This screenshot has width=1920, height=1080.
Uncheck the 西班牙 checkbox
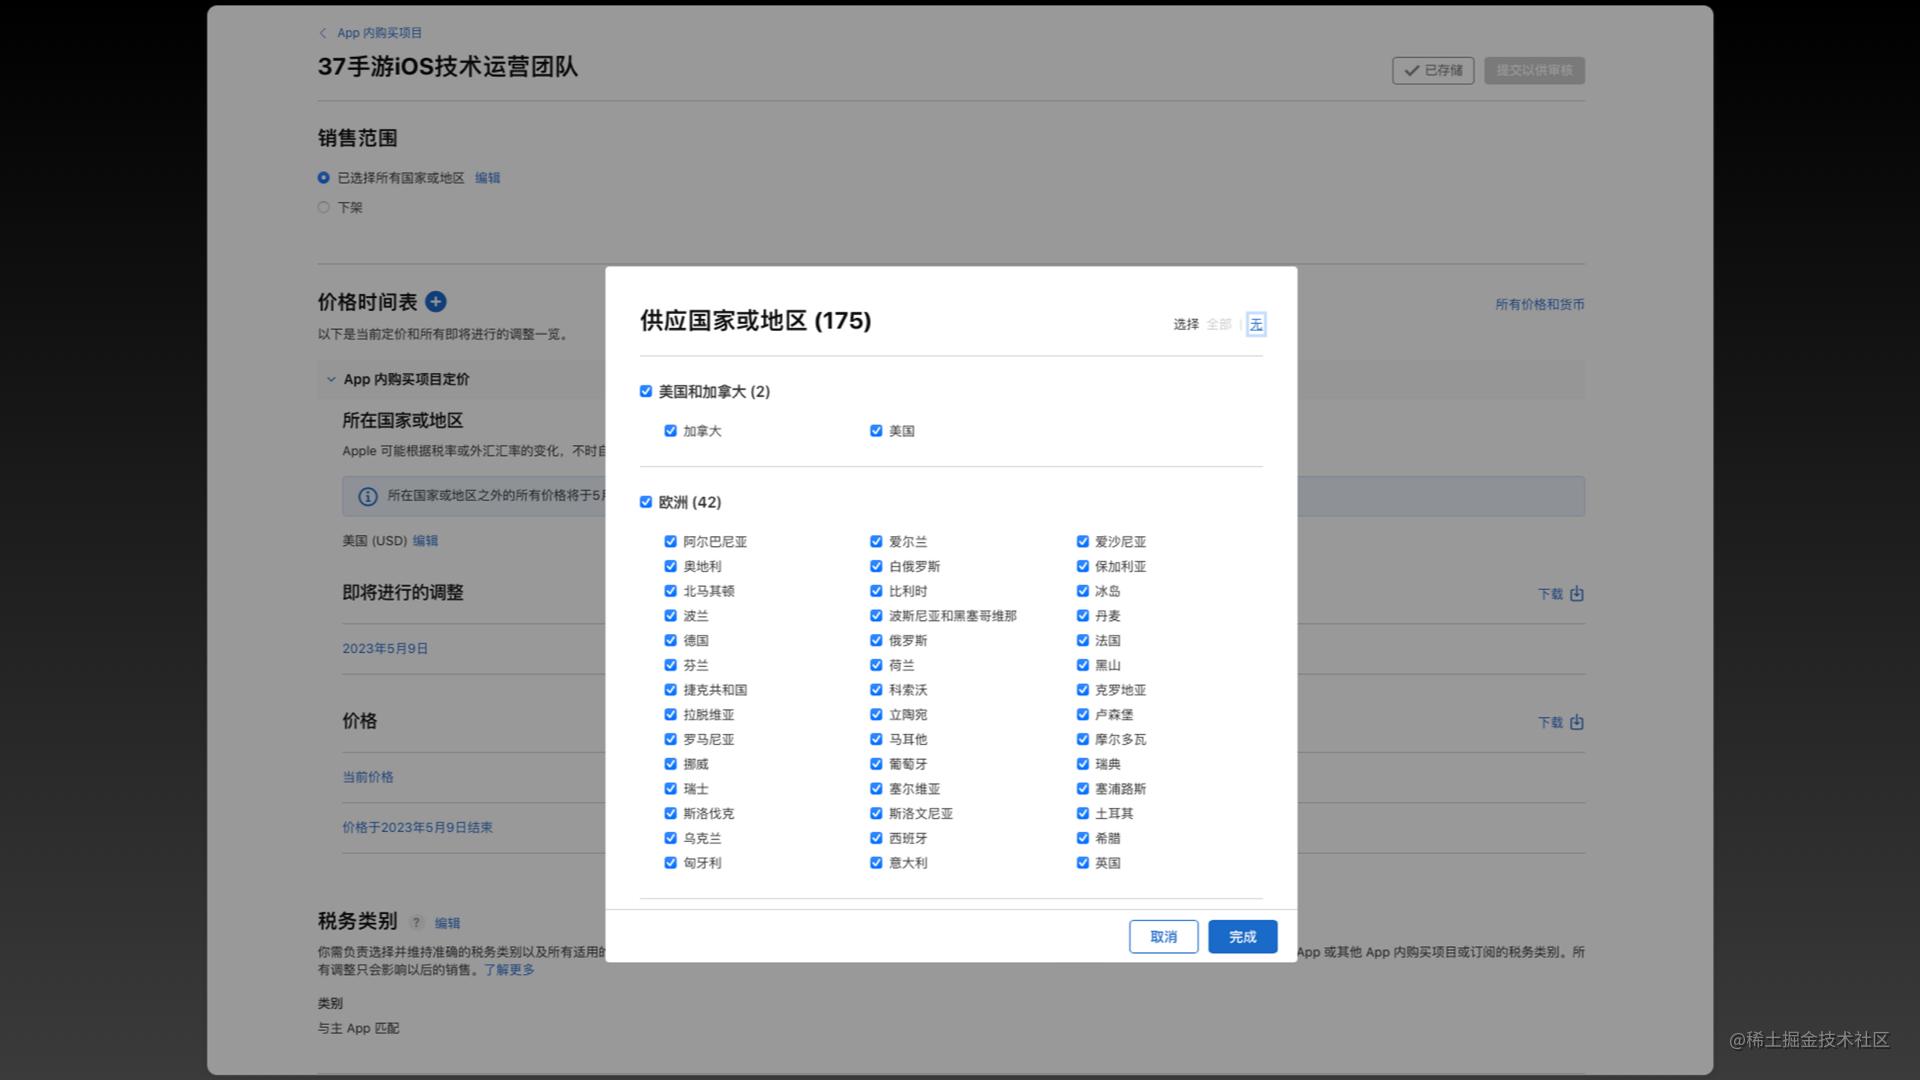(x=876, y=838)
